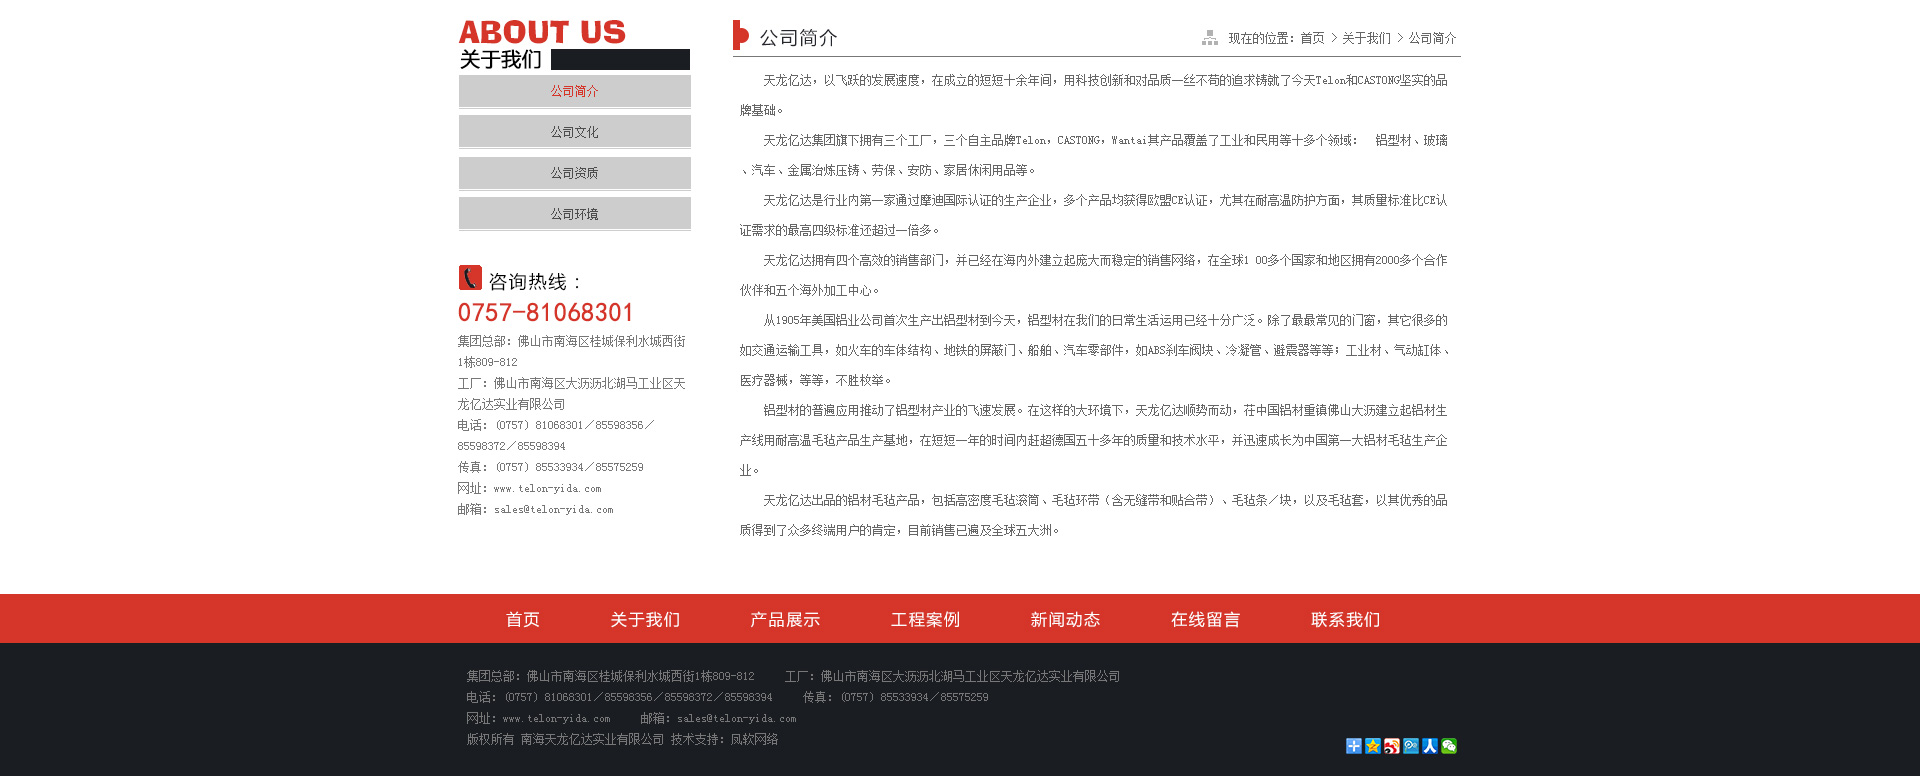Share to Sina Weibo icon
The width and height of the screenshot is (1920, 776).
point(1392,746)
